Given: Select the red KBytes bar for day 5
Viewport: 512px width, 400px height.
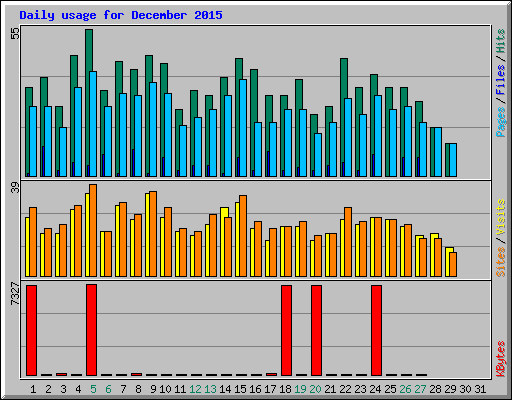Looking at the screenshot, I should pos(91,330).
